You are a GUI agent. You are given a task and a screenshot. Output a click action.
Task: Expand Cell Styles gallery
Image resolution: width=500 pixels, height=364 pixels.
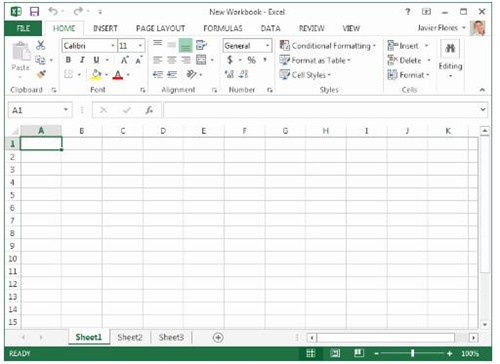tap(305, 75)
